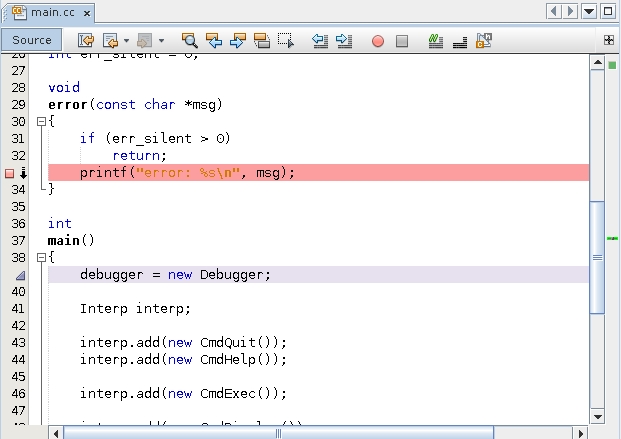Click the split editor icon beside the toolbar
This screenshot has height=439, width=621.
(x=609, y=40)
